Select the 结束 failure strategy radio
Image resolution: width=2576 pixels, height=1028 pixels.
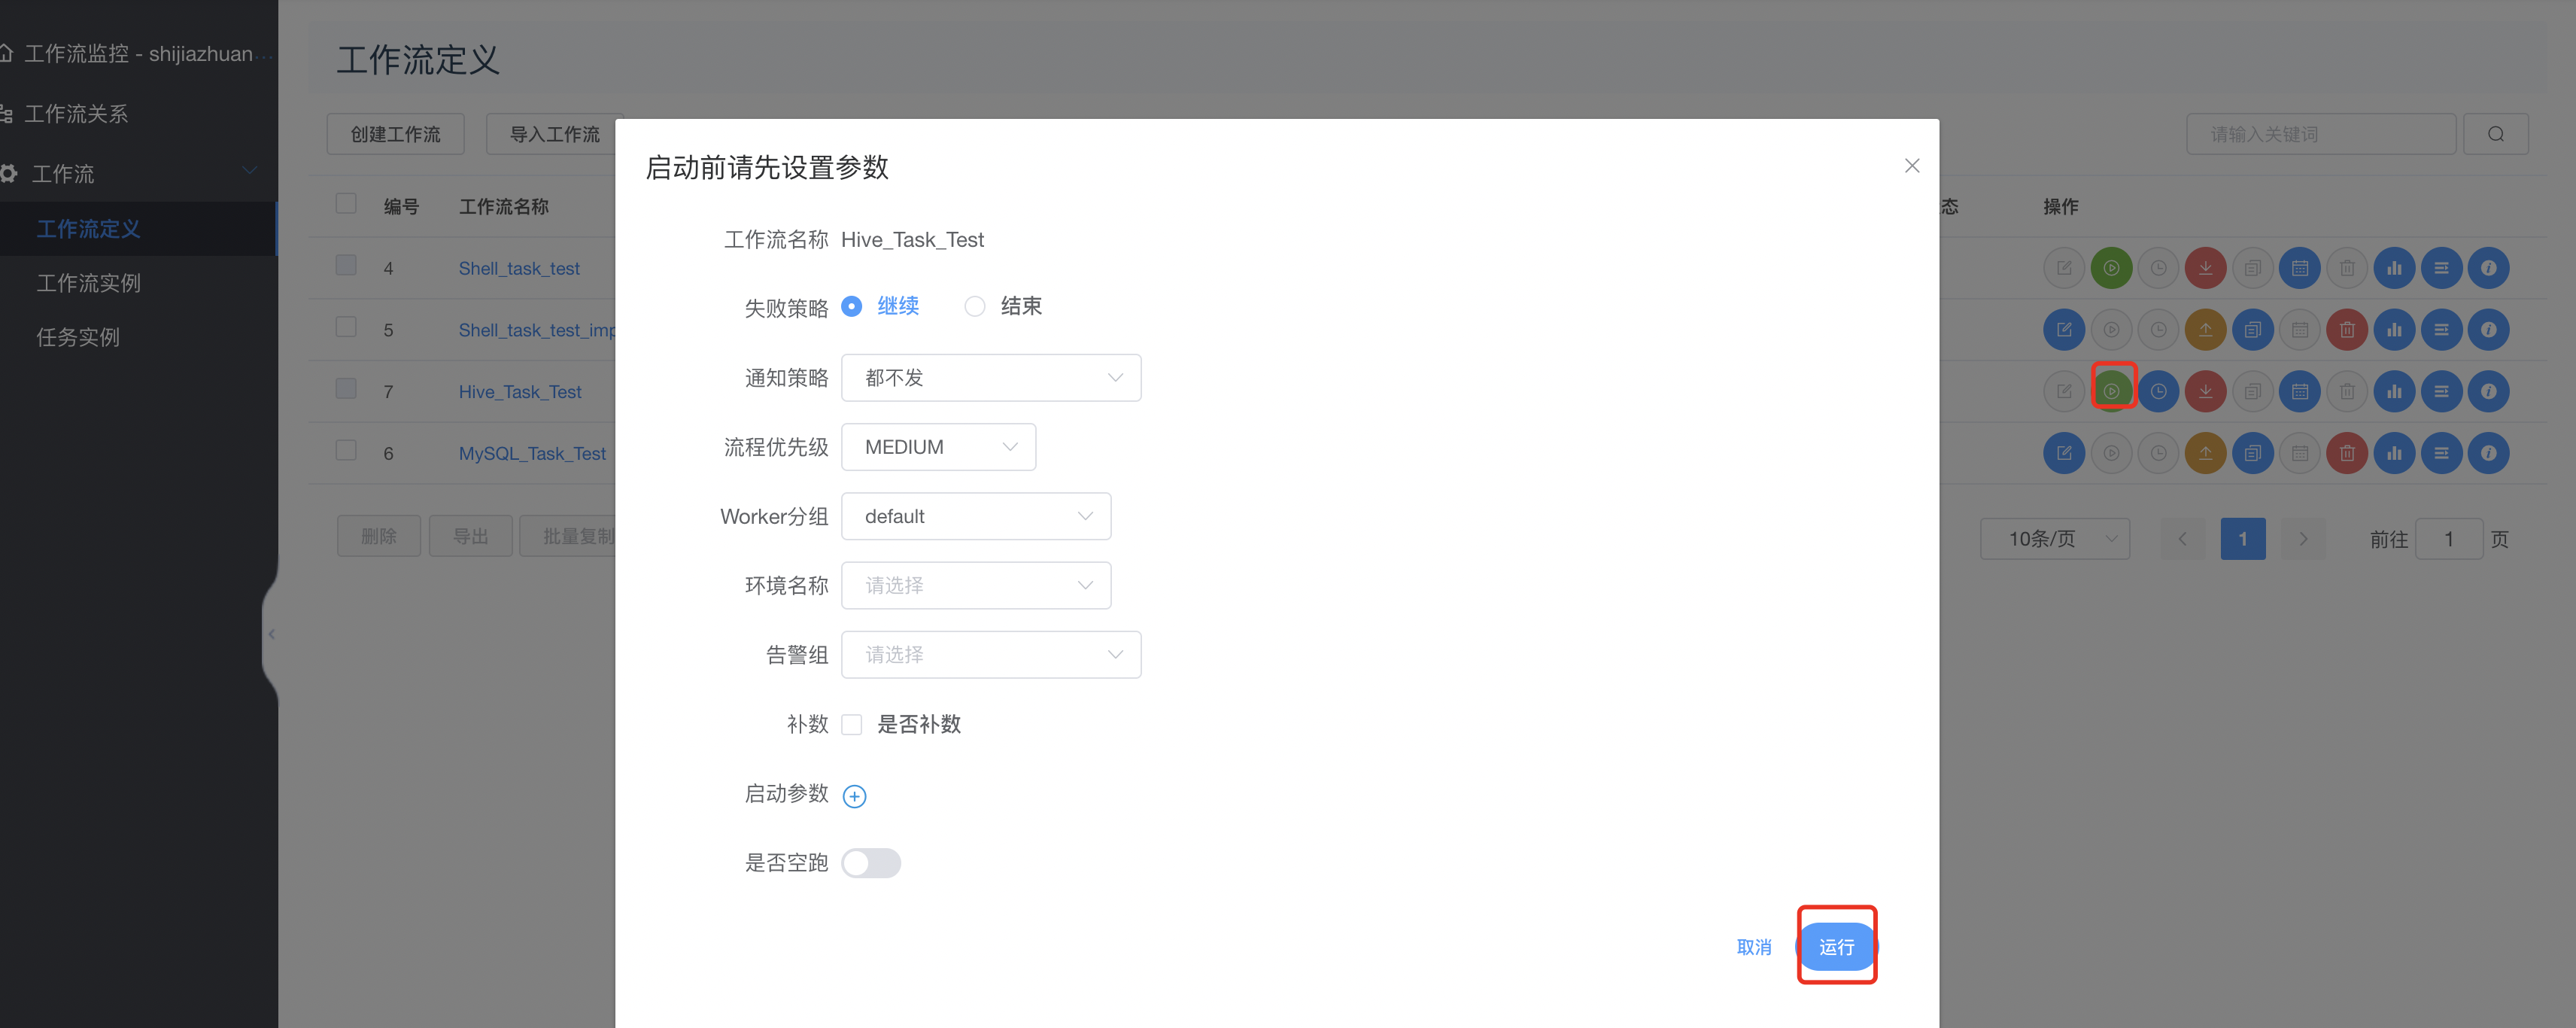[x=974, y=306]
